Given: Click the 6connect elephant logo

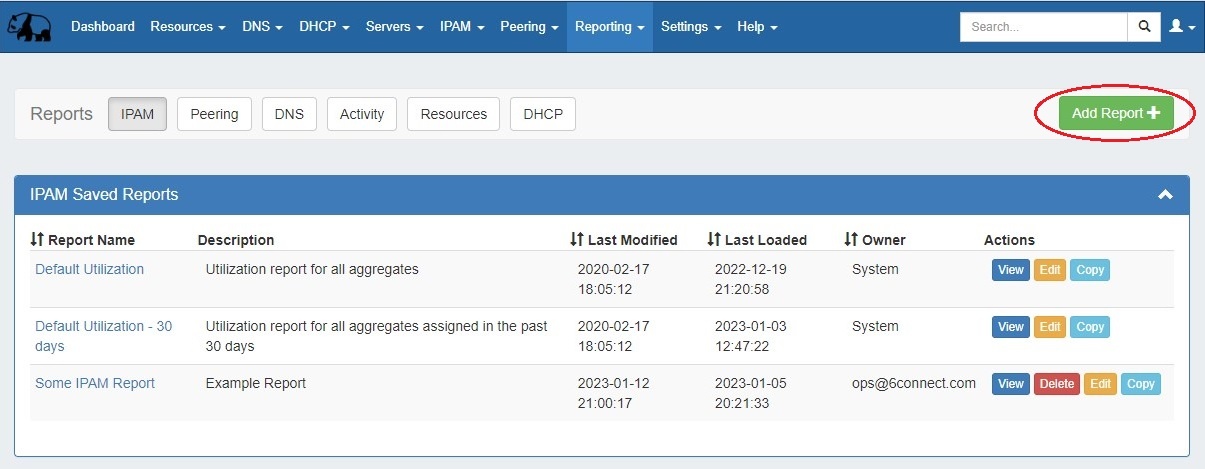Looking at the screenshot, I should pyautogui.click(x=32, y=27).
